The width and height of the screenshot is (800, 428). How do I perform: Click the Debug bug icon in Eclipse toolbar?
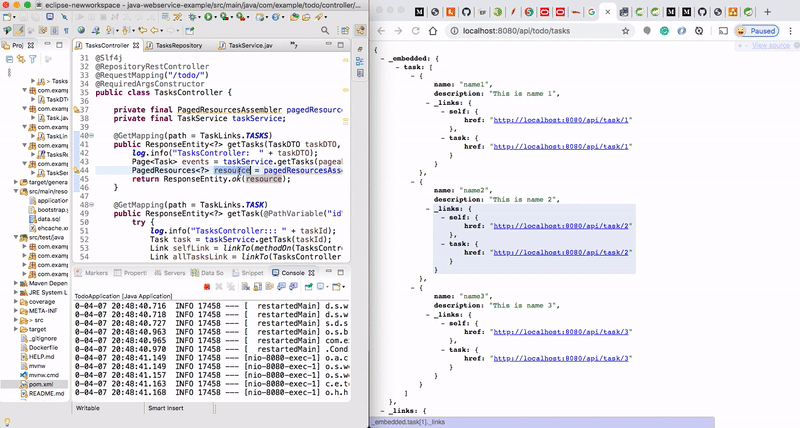point(192,17)
